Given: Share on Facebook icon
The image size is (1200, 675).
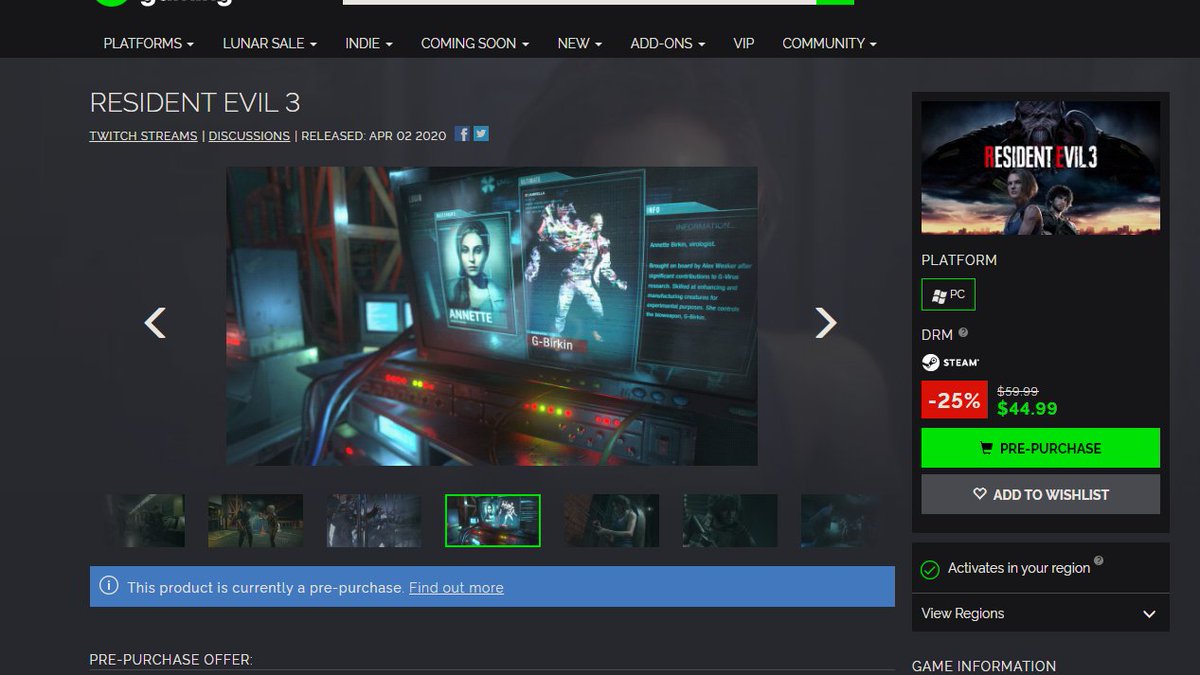Looking at the screenshot, I should tap(462, 134).
